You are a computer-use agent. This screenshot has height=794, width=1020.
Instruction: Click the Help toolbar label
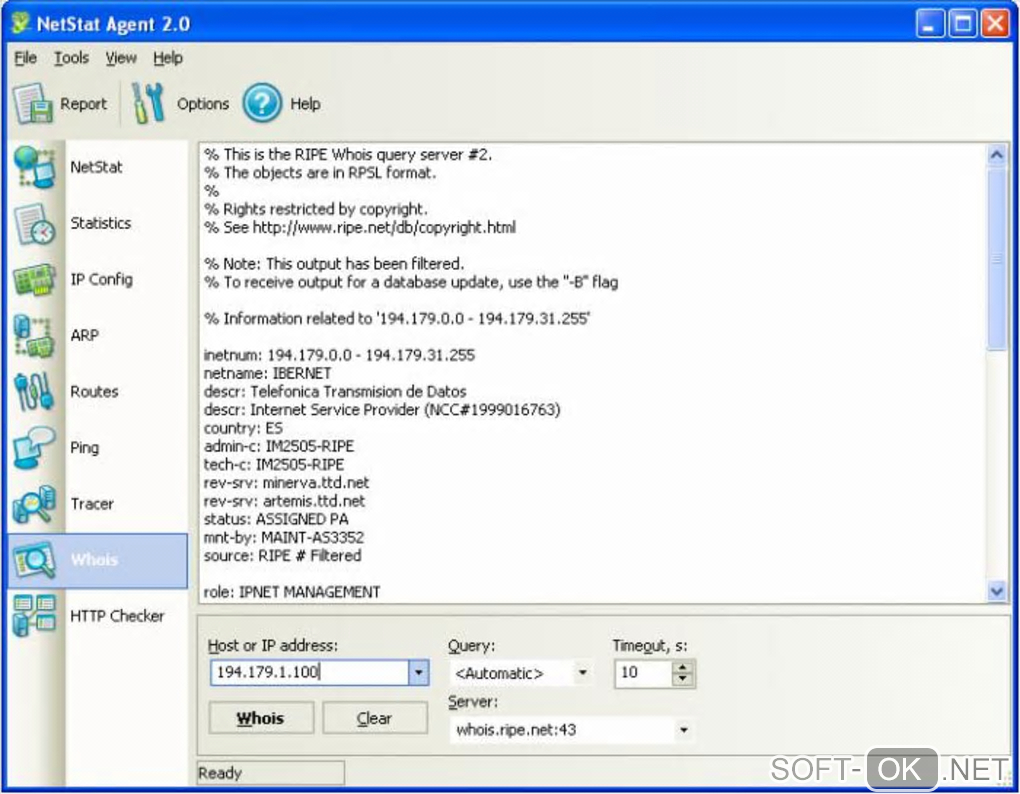click(305, 104)
